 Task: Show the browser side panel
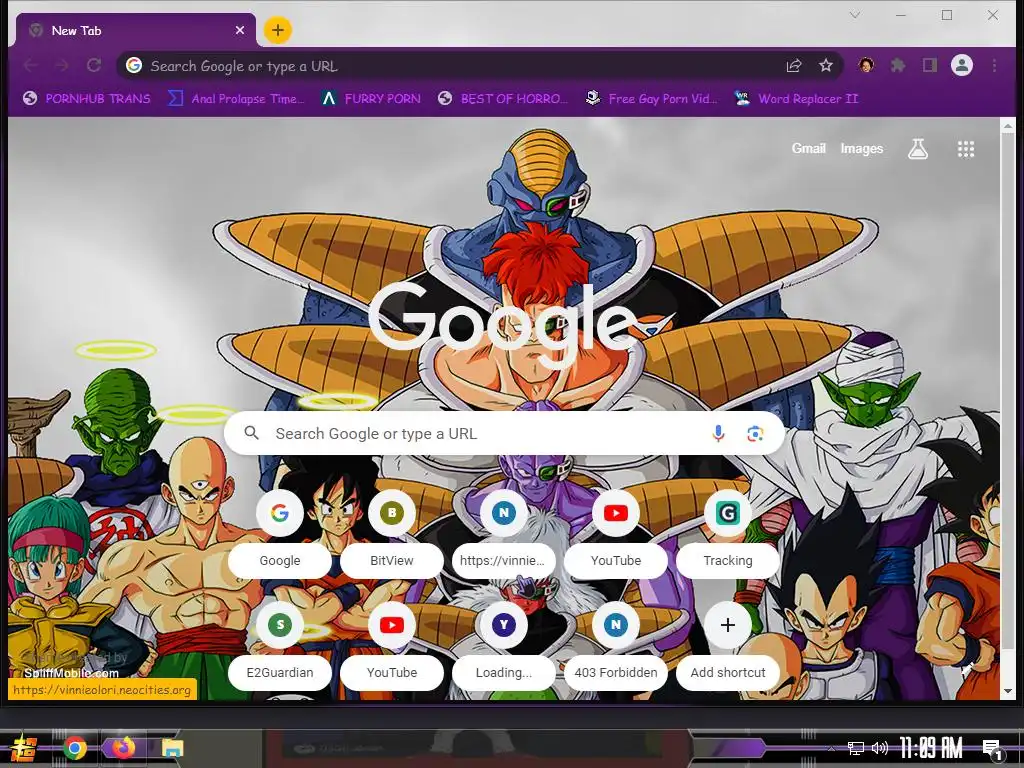tap(930, 65)
